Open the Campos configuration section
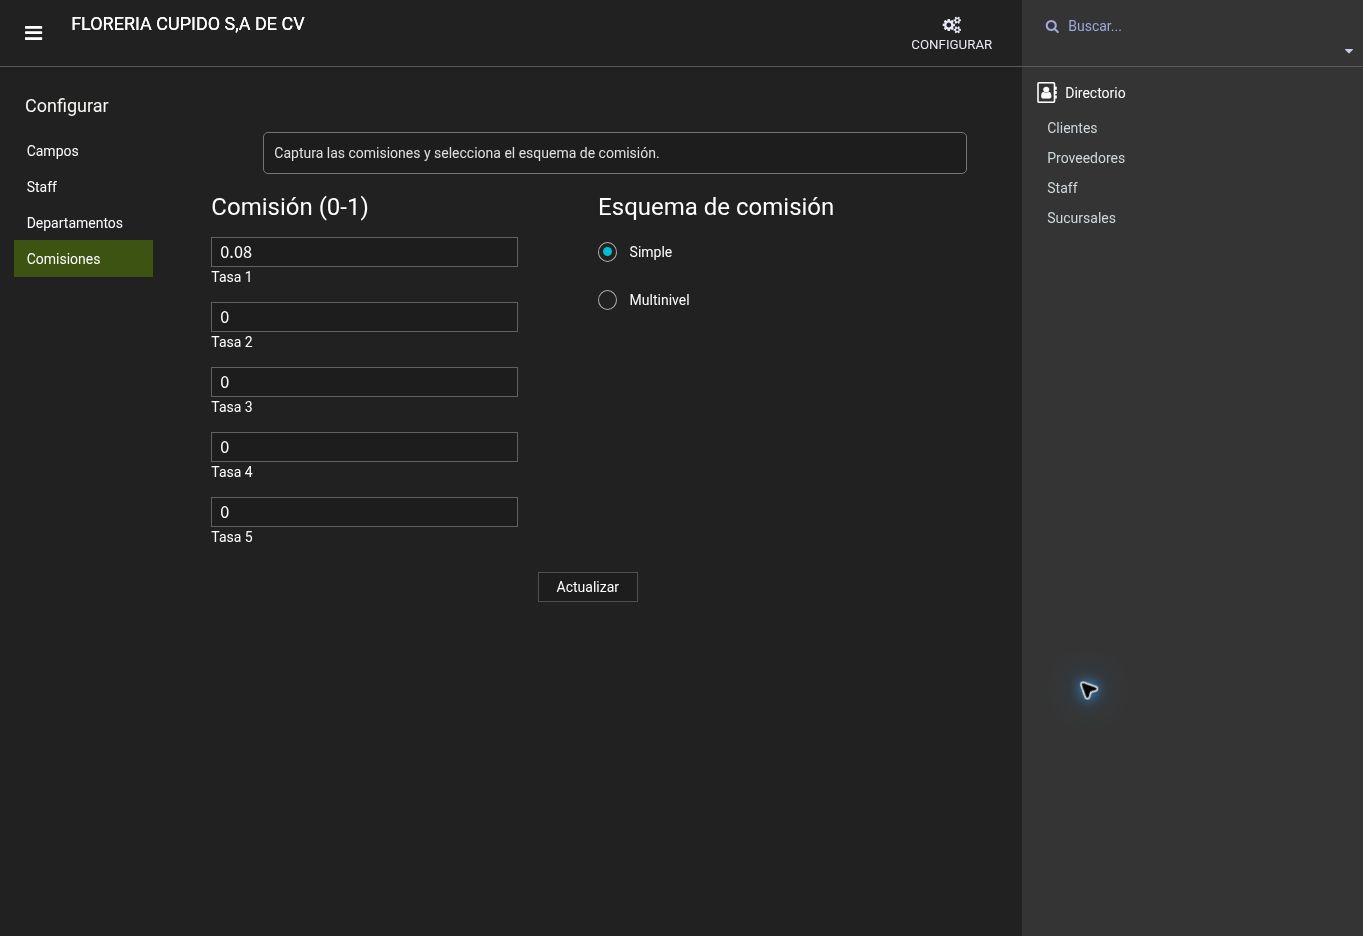Screen dimensions: 1363x936 [83, 151]
